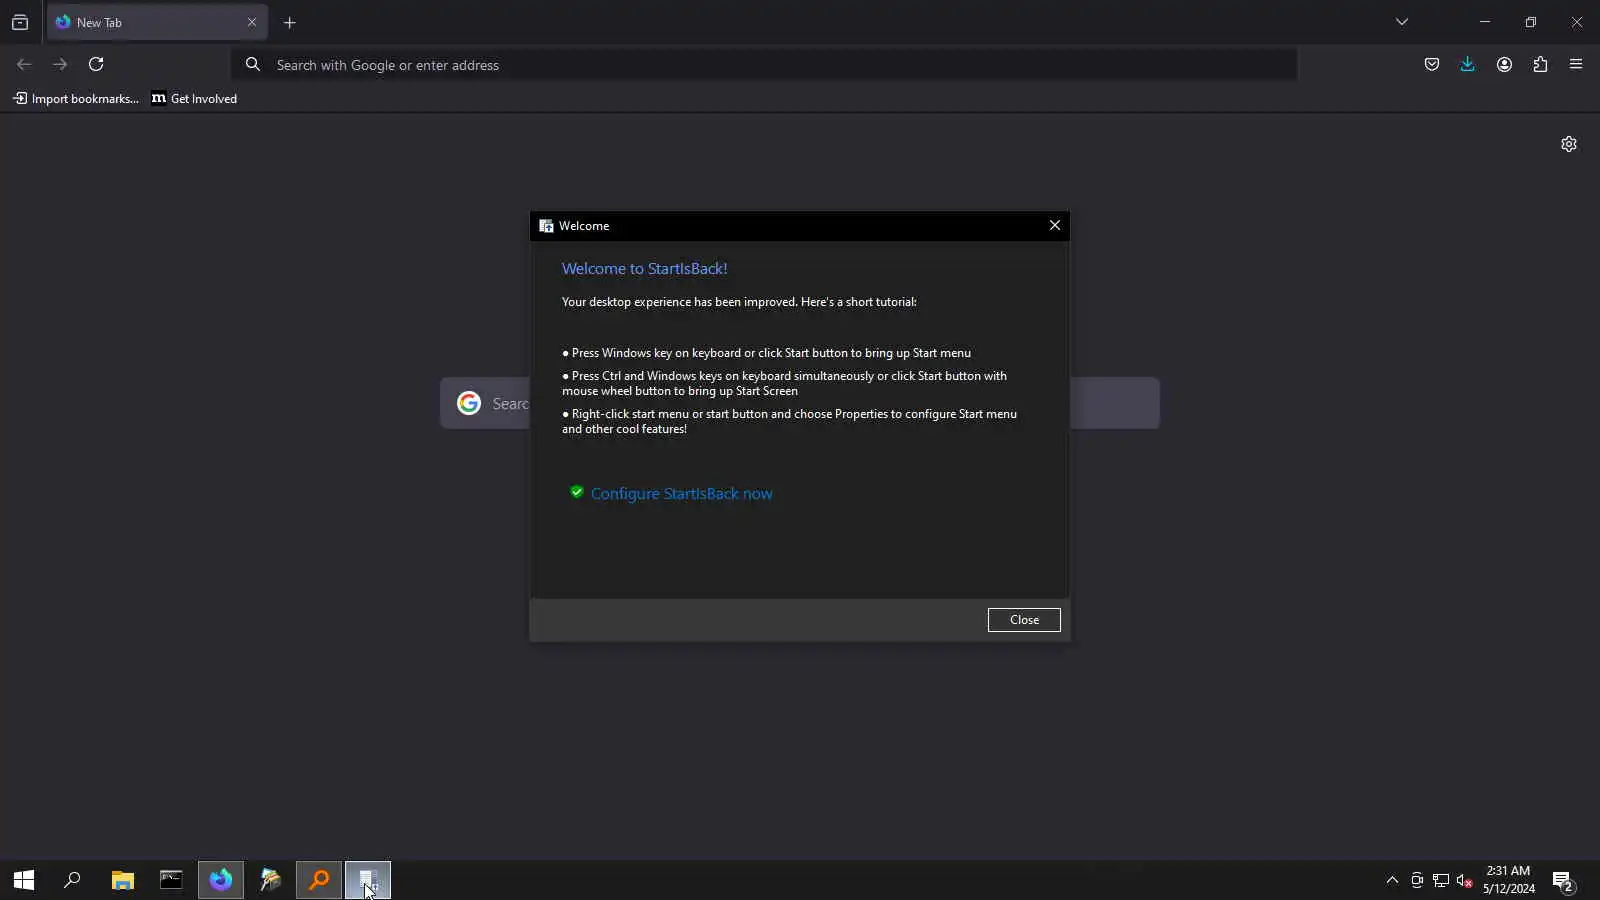The image size is (1600, 900).
Task: Close the New Tab browser tab
Action: 252,22
